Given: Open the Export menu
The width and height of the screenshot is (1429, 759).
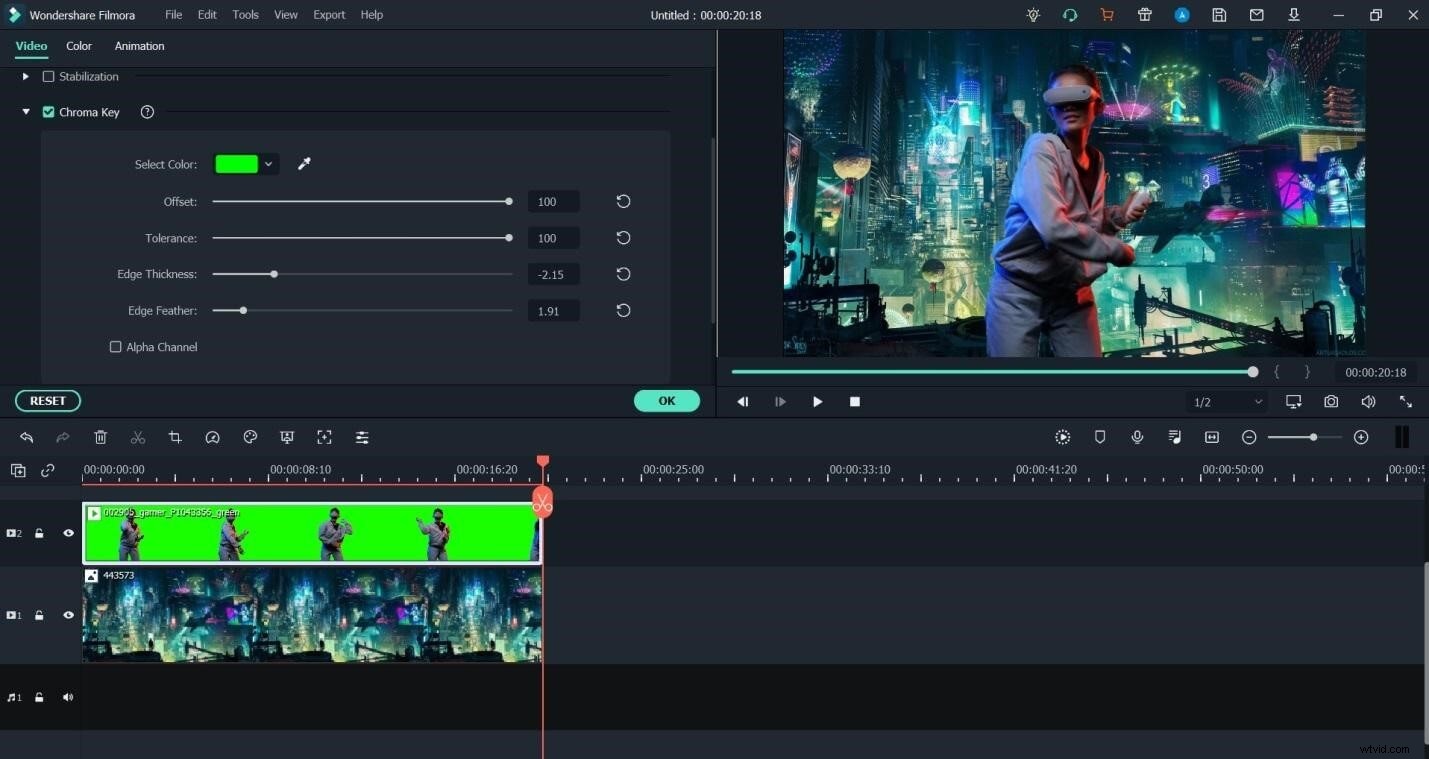Looking at the screenshot, I should pos(329,14).
